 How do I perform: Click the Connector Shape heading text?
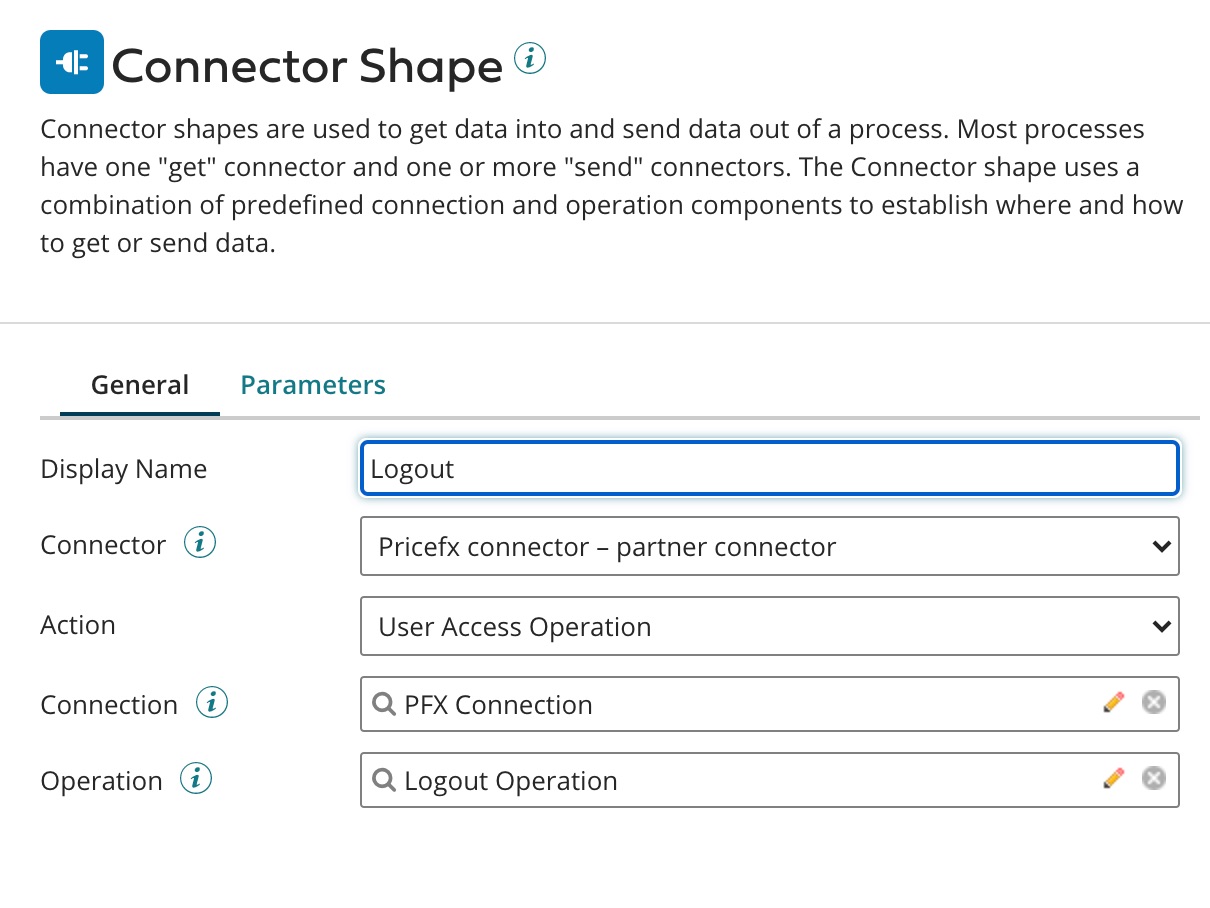click(307, 66)
